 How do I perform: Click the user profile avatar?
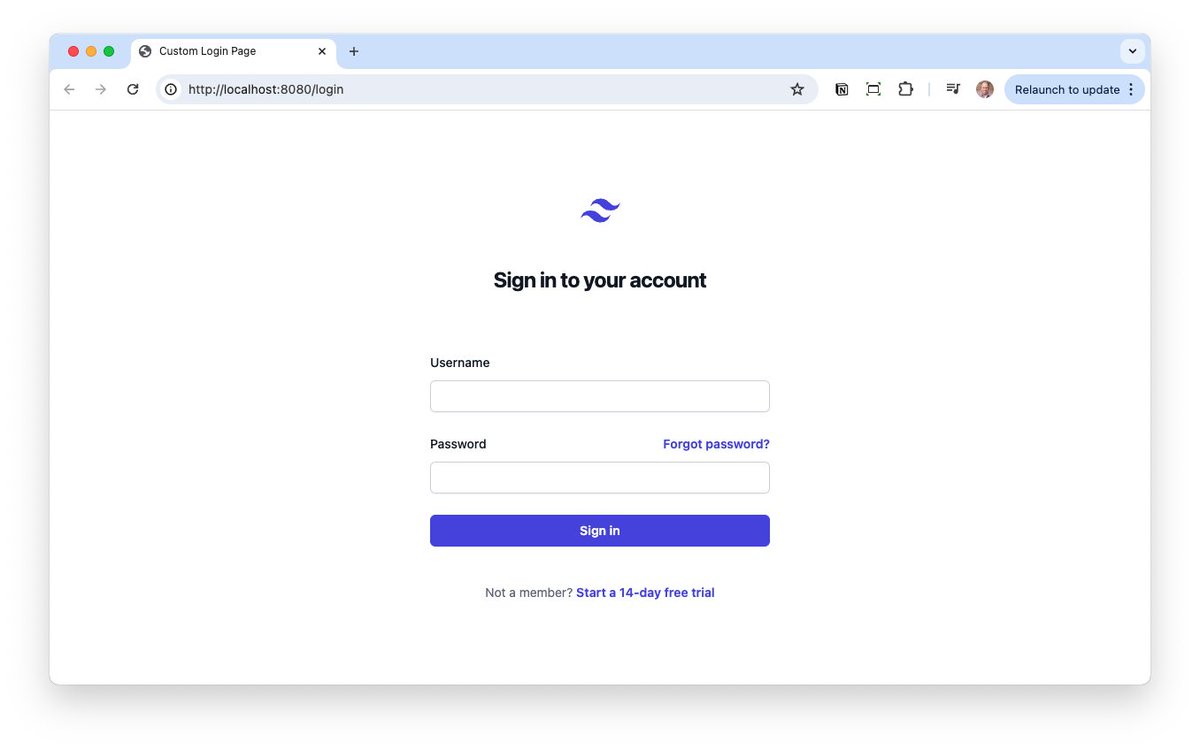pos(985,89)
